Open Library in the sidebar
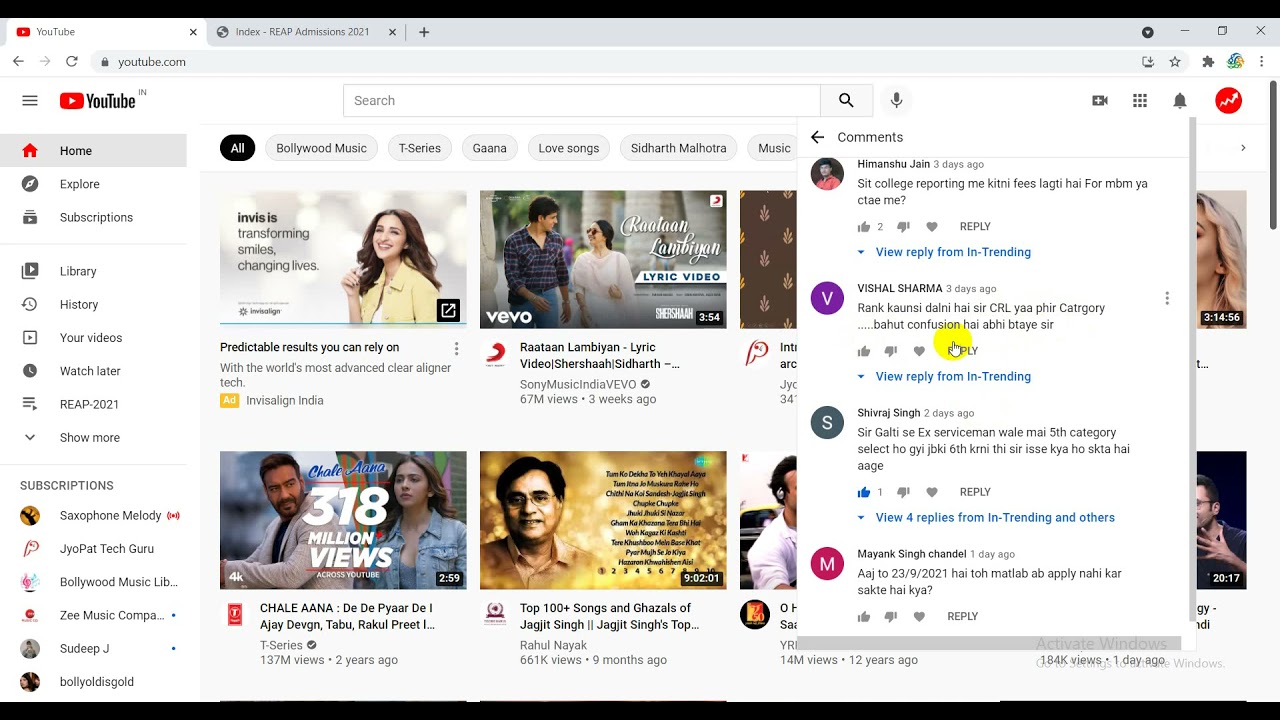The image size is (1280, 720). pos(93,271)
